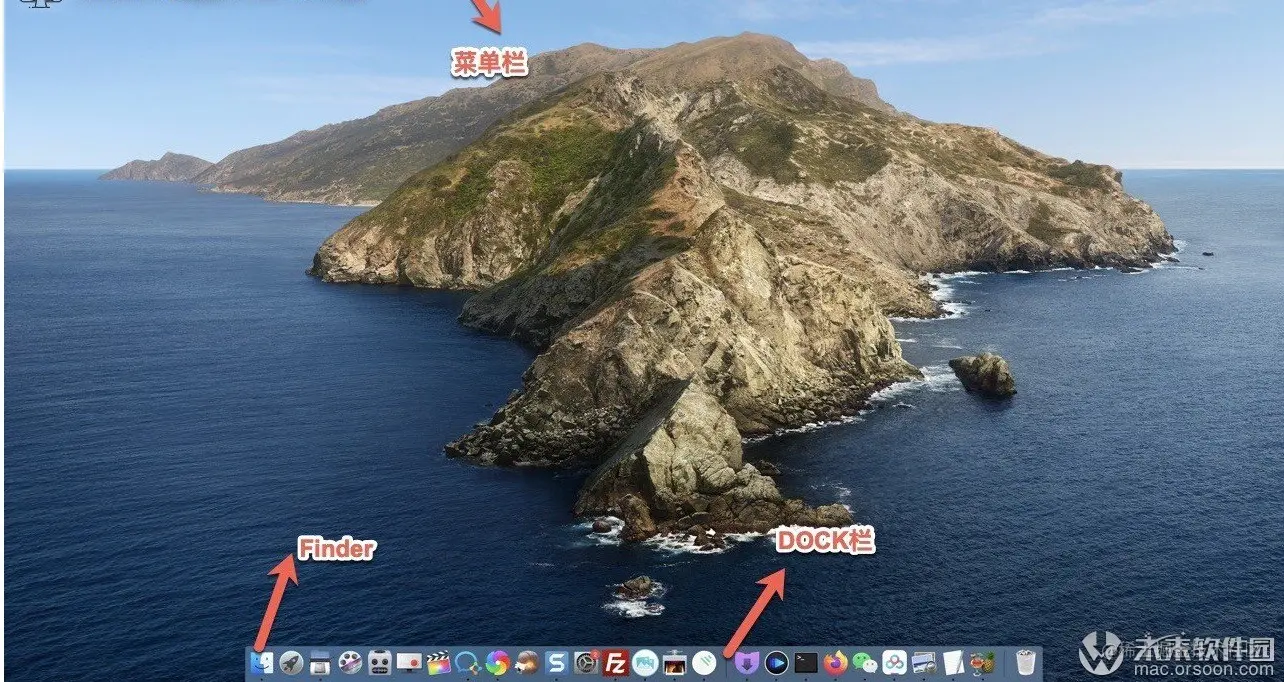The width and height of the screenshot is (1284, 682).
Task: Launch Terminal from the Dock
Action: tap(806, 662)
